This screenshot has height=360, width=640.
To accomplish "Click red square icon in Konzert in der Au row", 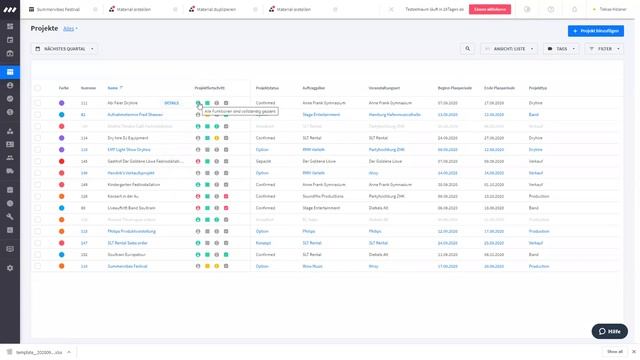I will point(226,196).
